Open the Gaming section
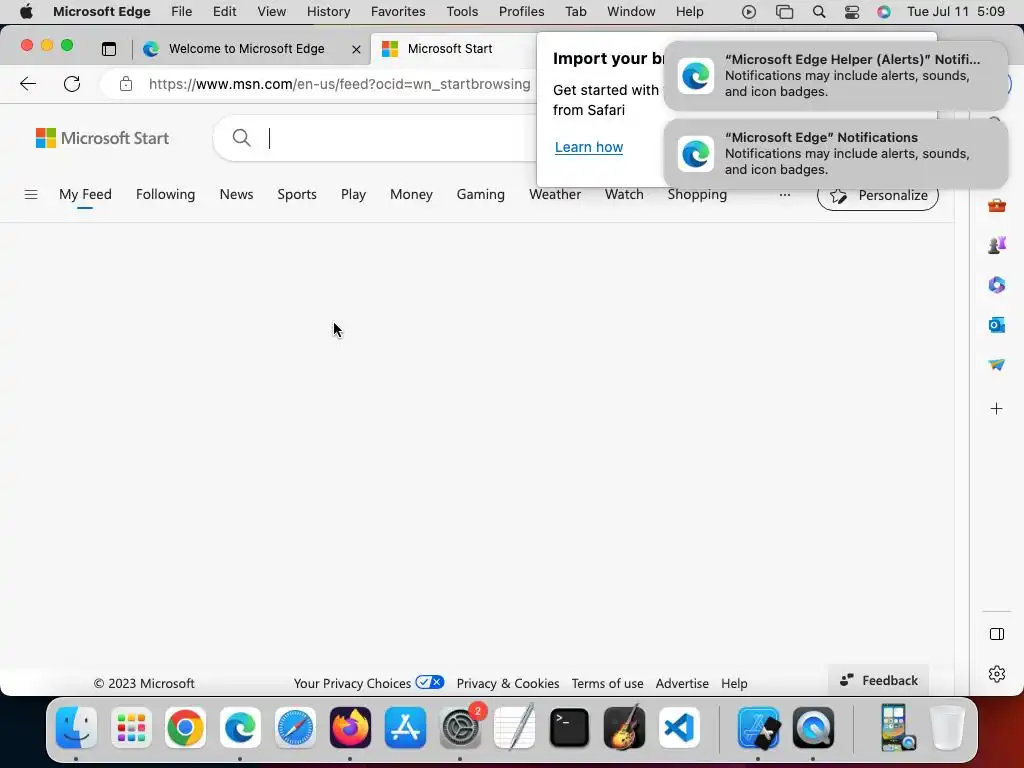Screen dimensions: 1024x768 (x=481, y=195)
